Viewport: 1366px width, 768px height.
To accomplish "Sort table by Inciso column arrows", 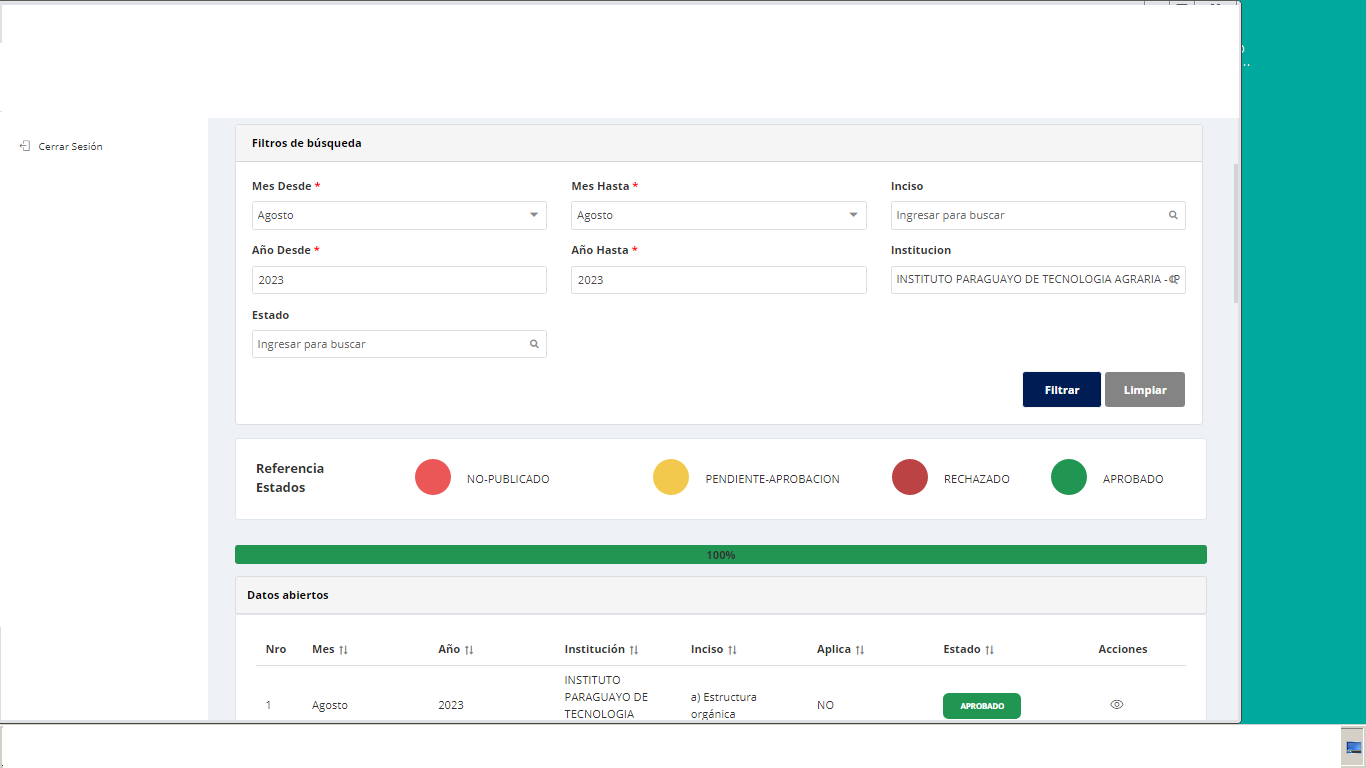I will pyautogui.click(x=732, y=650).
